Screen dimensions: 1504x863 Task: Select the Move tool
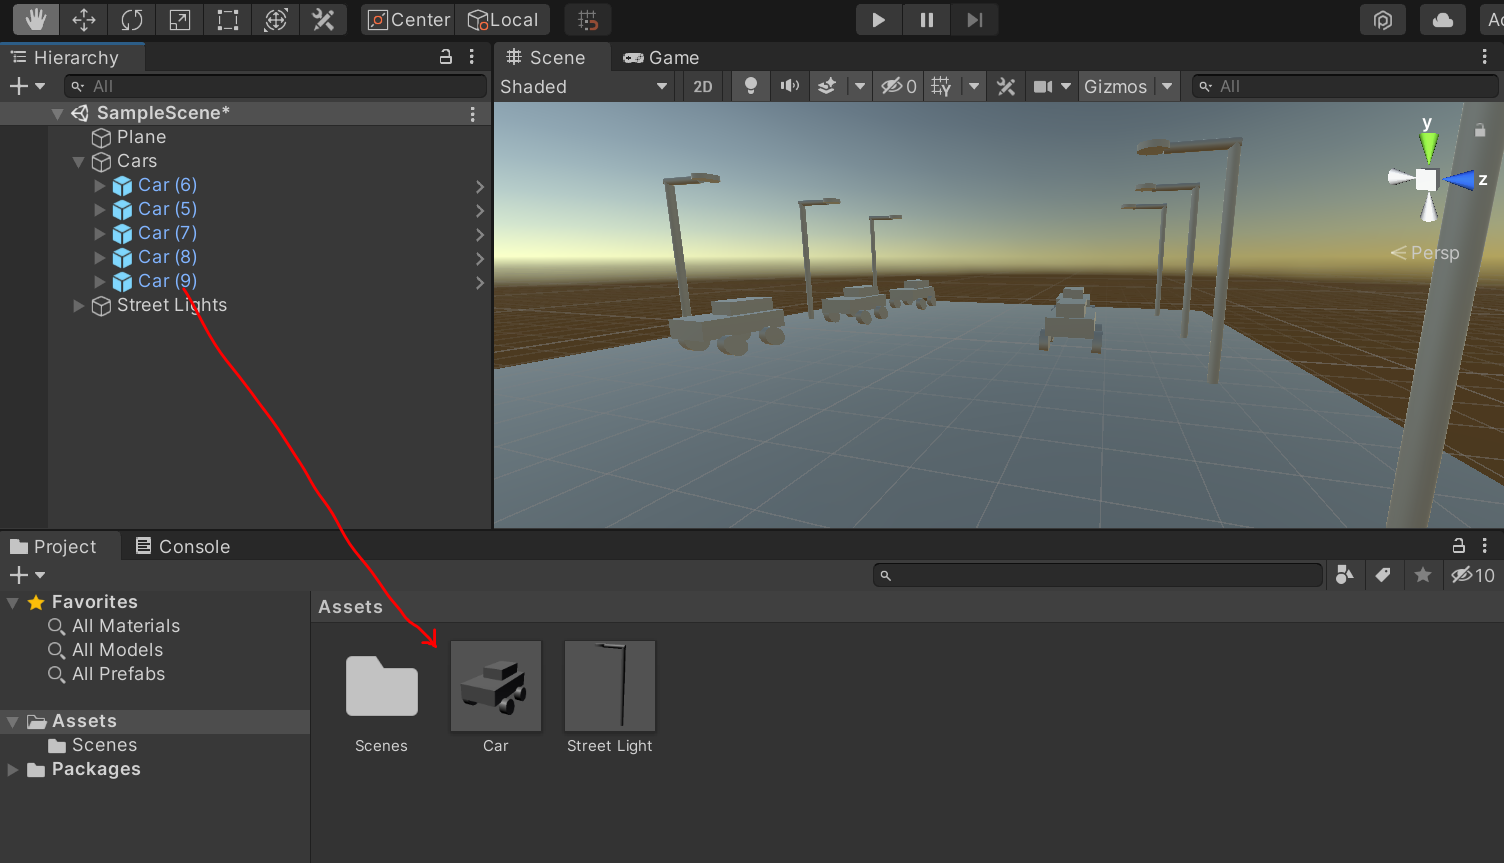(x=84, y=19)
